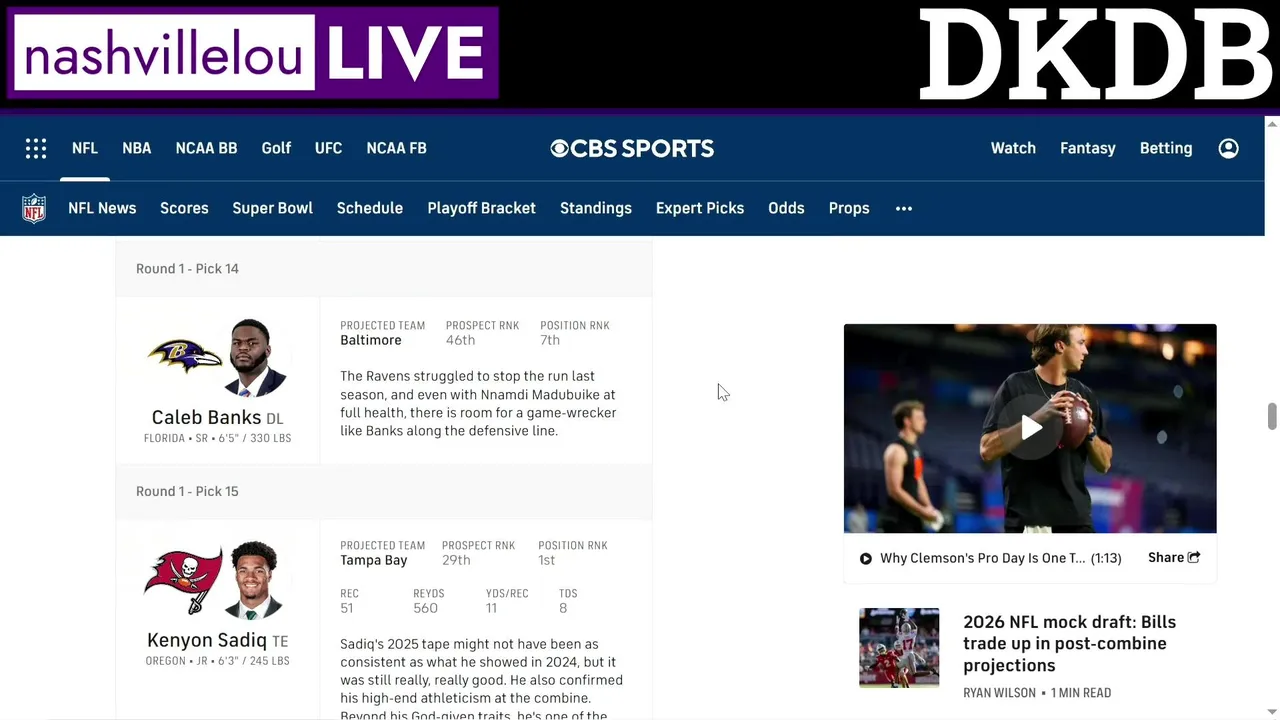Click the page scrollbar thumb

pos(1272,416)
